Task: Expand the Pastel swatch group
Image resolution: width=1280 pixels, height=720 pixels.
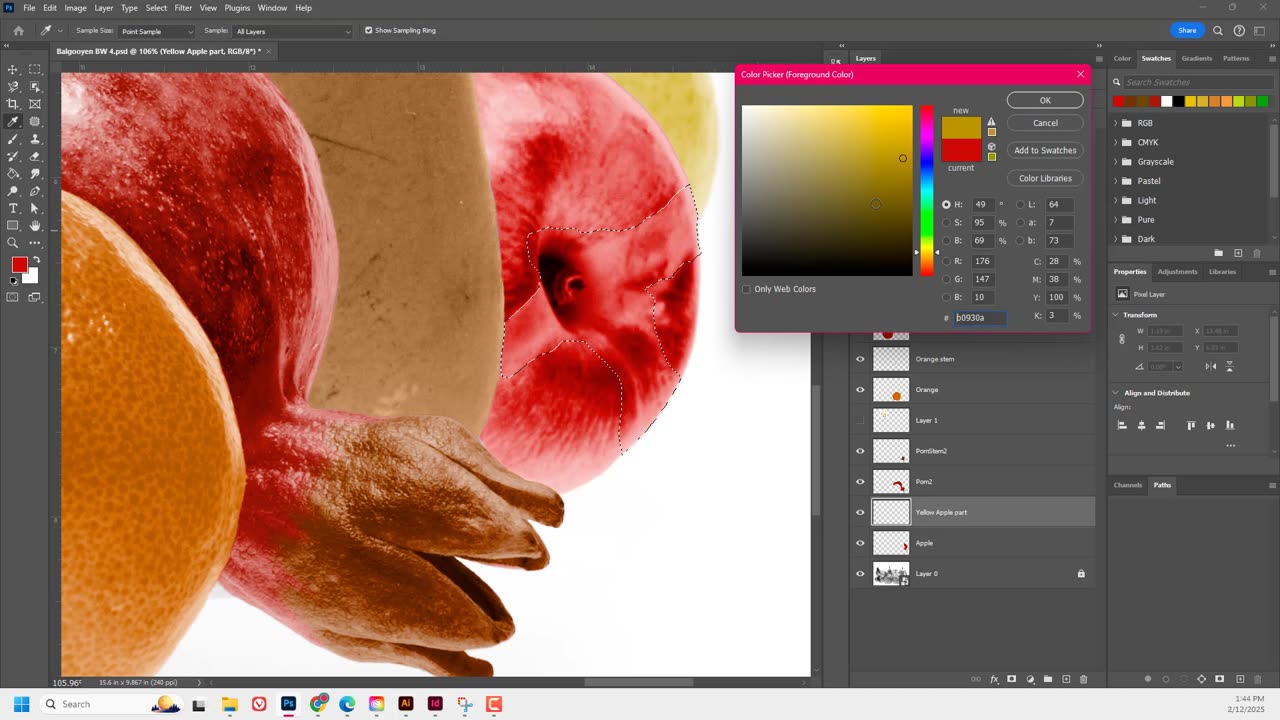Action: [1116, 181]
